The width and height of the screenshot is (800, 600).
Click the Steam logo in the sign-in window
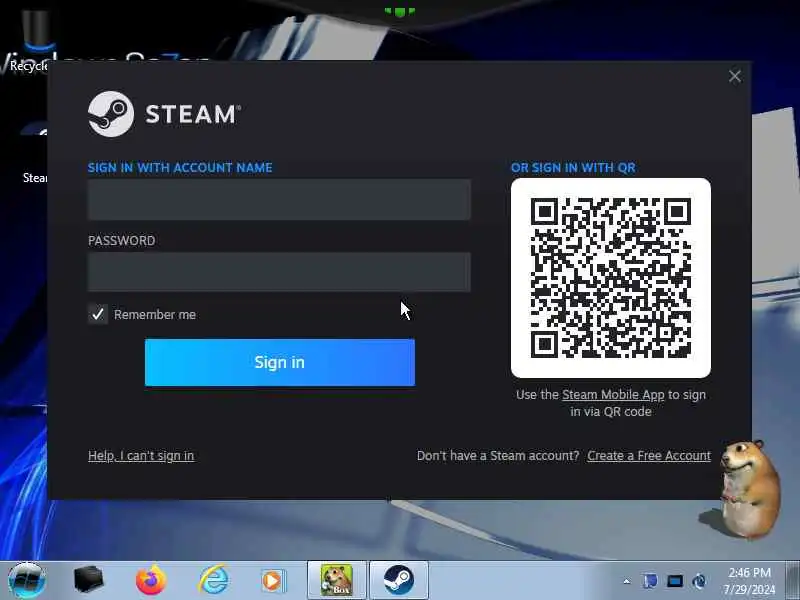tap(163, 114)
